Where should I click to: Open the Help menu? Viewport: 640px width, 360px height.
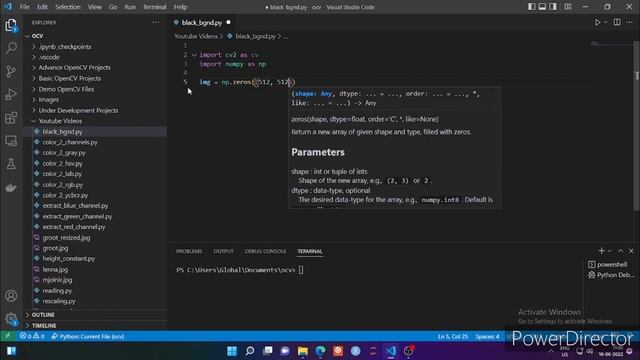pyautogui.click(x=180, y=7)
